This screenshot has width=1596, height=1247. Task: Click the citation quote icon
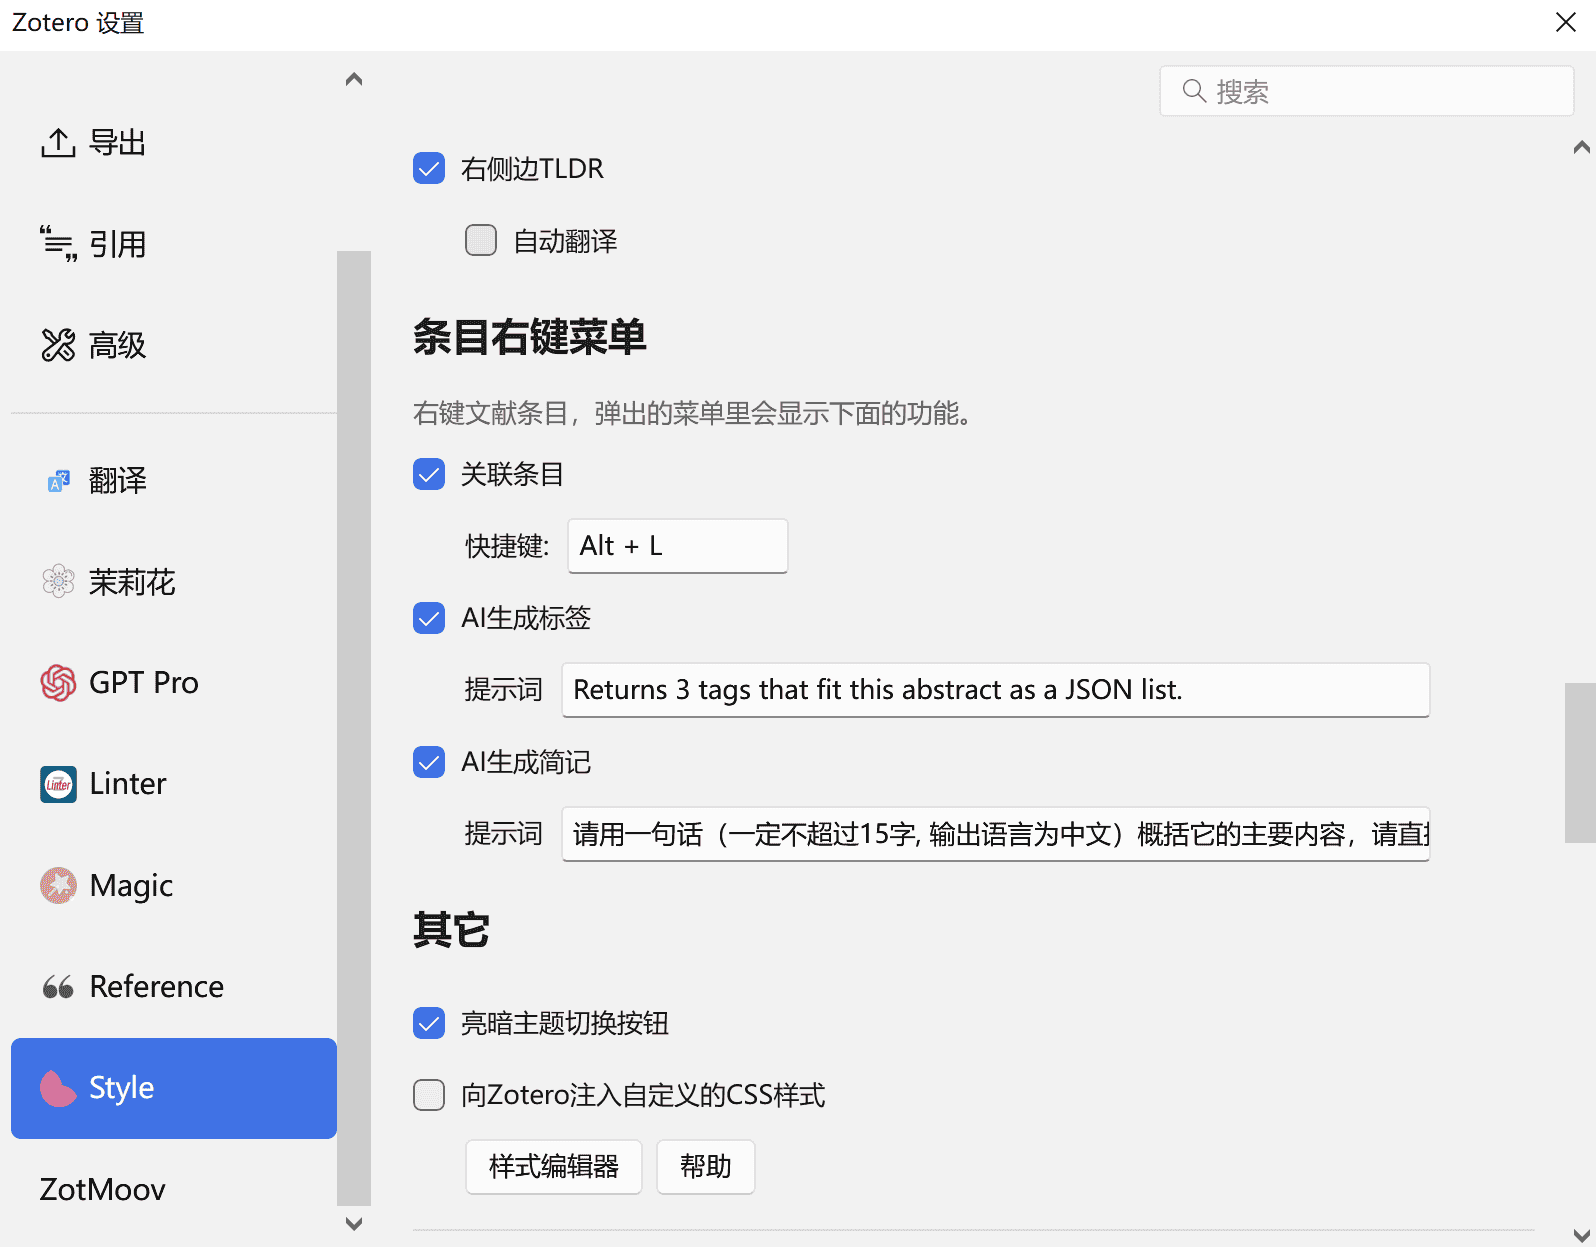pos(58,244)
